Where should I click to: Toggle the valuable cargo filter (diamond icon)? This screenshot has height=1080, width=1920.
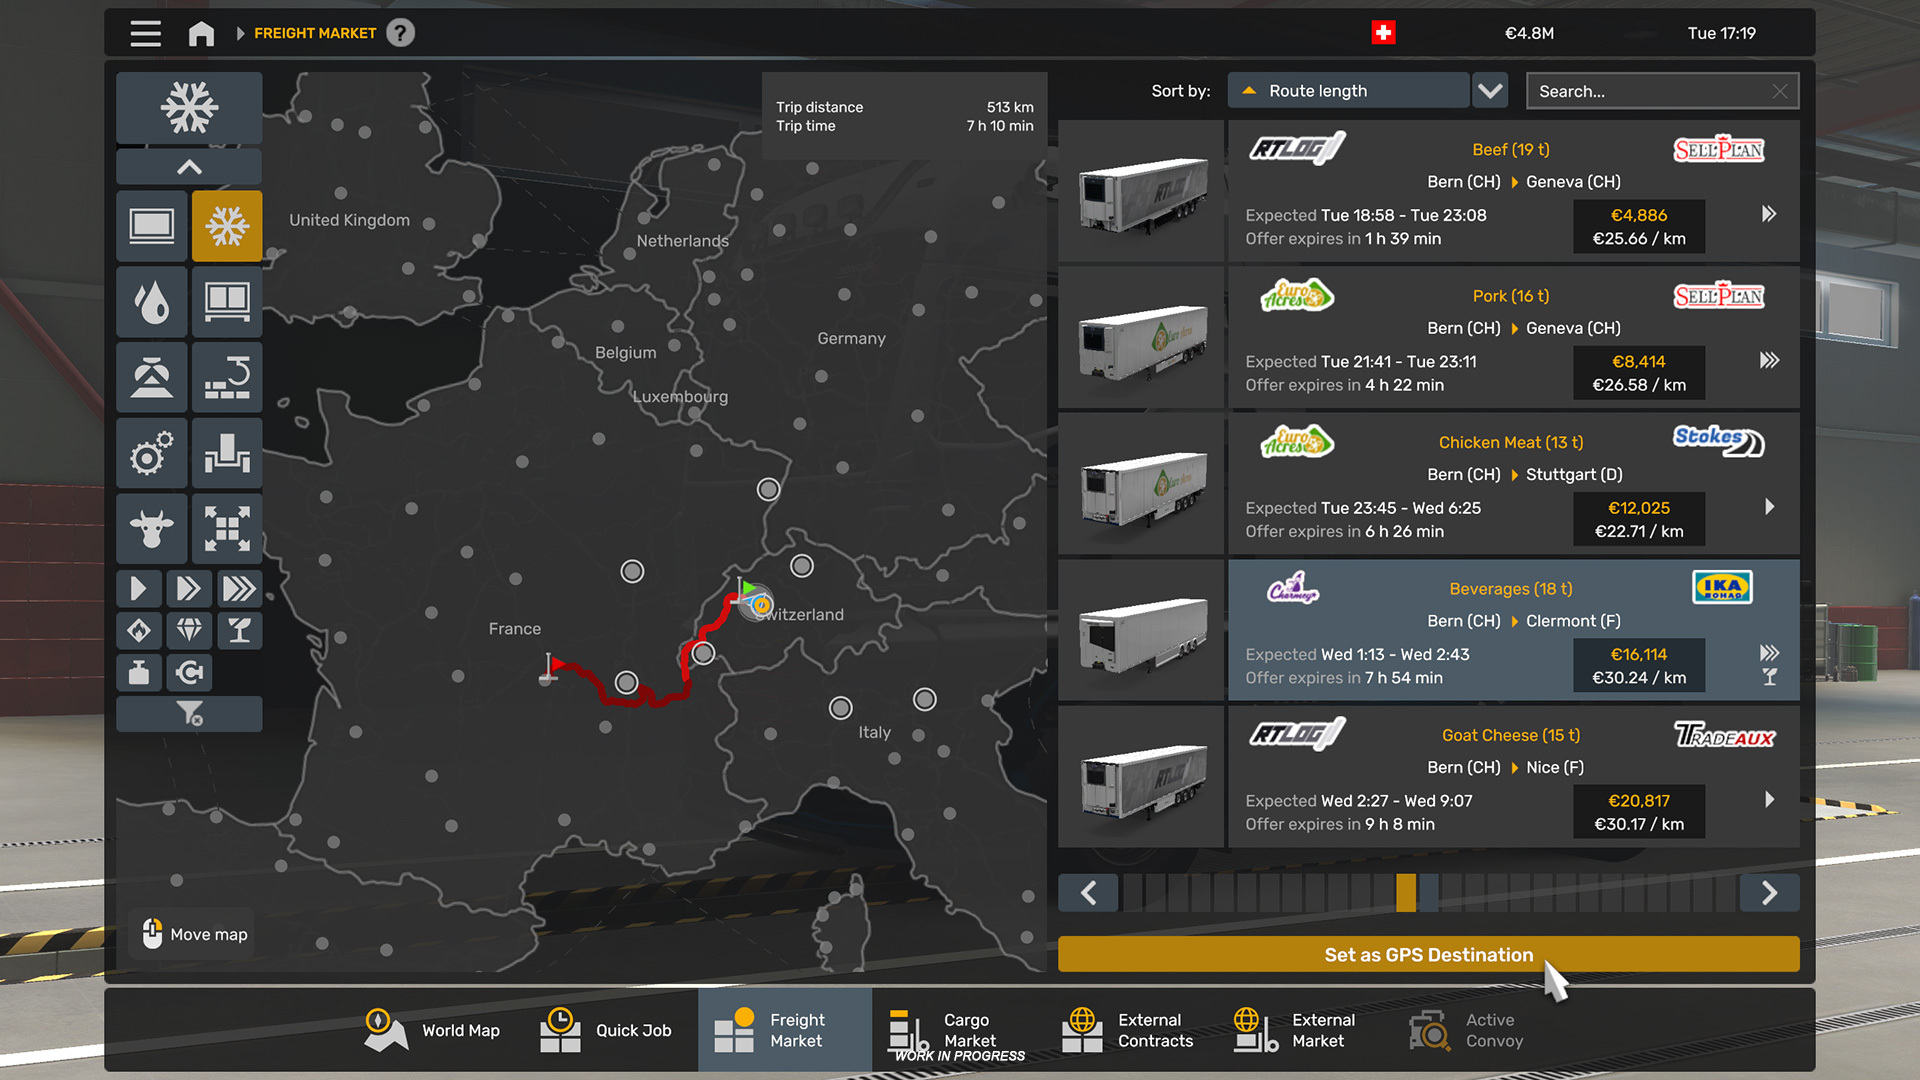pyautogui.click(x=189, y=630)
